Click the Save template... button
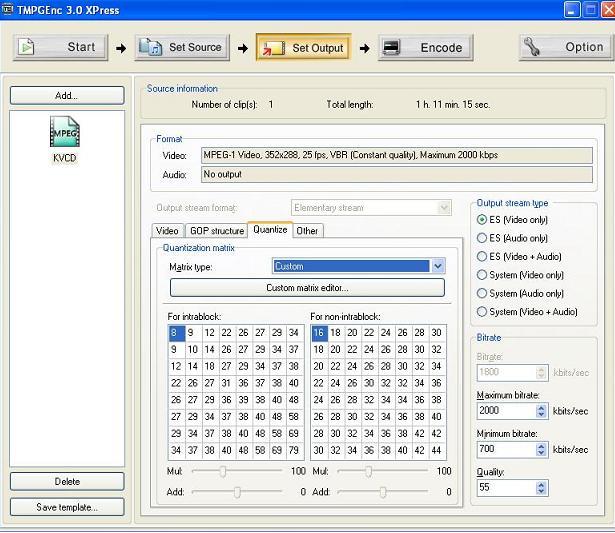This screenshot has width=615, height=533. tap(67, 507)
